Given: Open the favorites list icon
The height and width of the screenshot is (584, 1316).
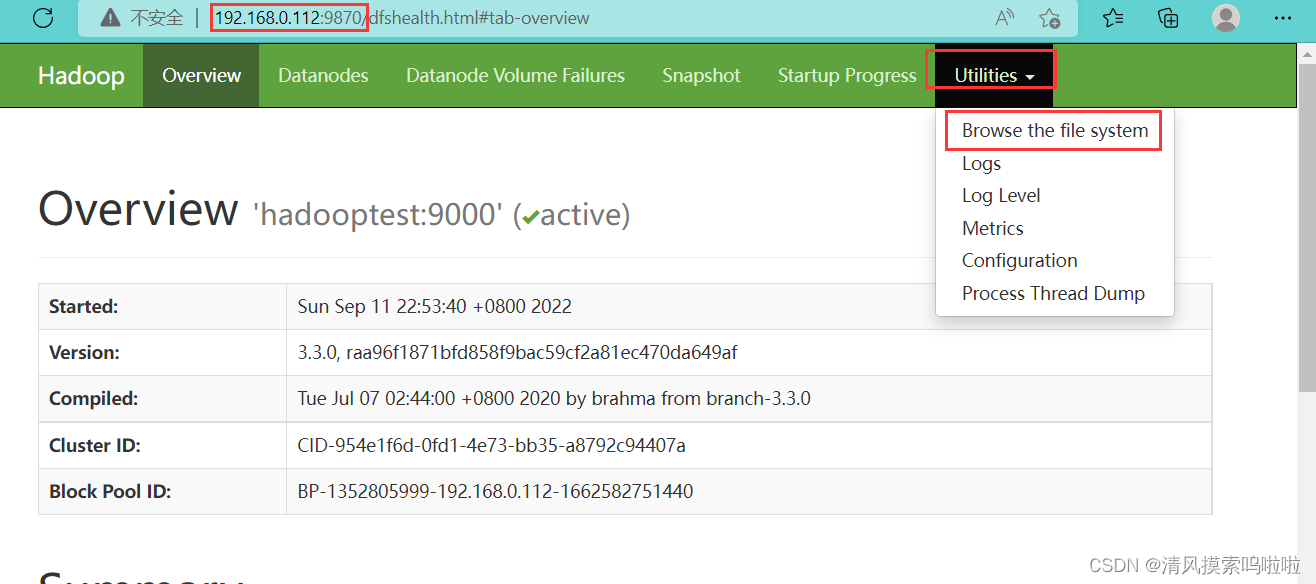Looking at the screenshot, I should click(1113, 18).
